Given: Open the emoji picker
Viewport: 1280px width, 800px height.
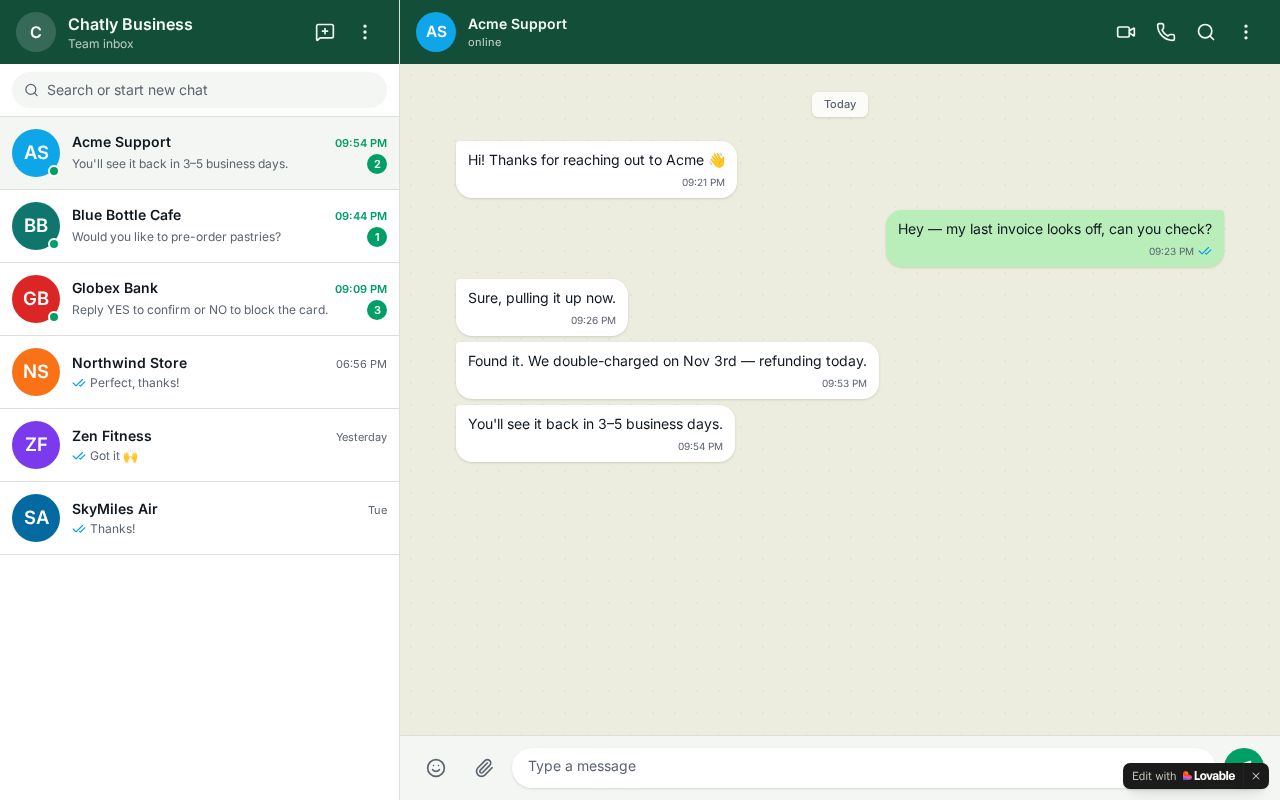Looking at the screenshot, I should pos(436,768).
